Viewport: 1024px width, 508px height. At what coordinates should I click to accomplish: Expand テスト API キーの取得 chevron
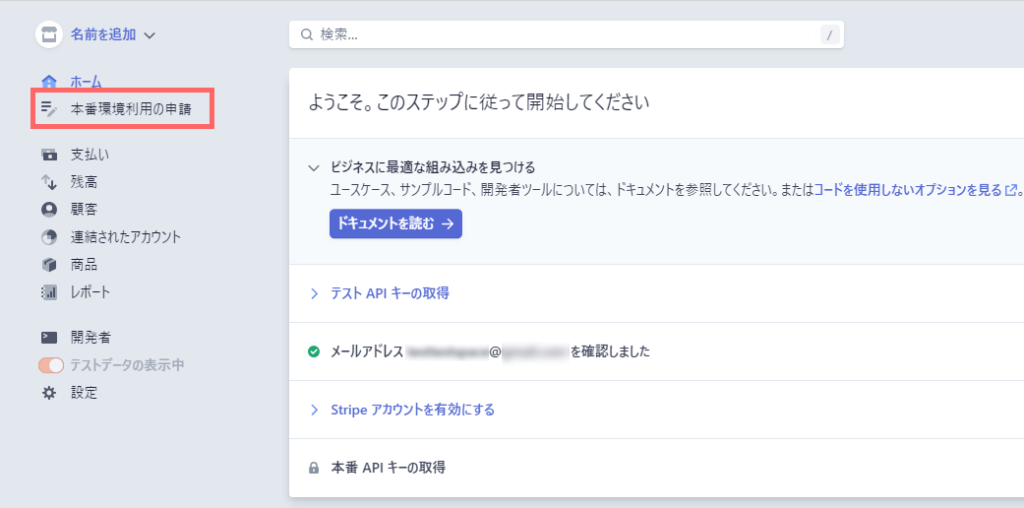pos(314,294)
